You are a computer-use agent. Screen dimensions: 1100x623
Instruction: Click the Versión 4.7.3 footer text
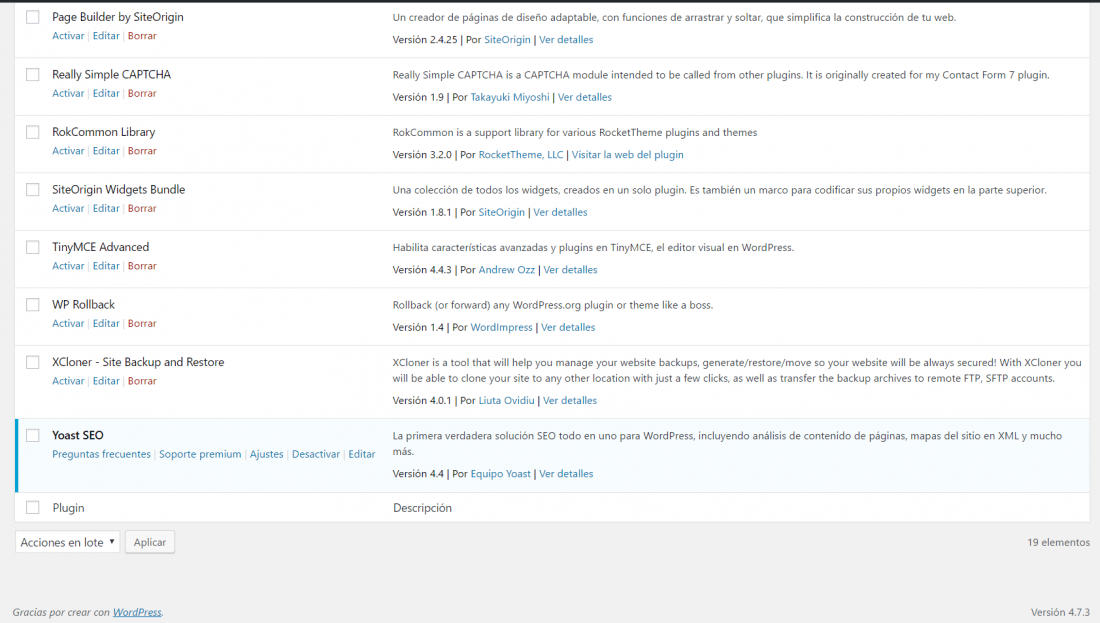[1060, 612]
